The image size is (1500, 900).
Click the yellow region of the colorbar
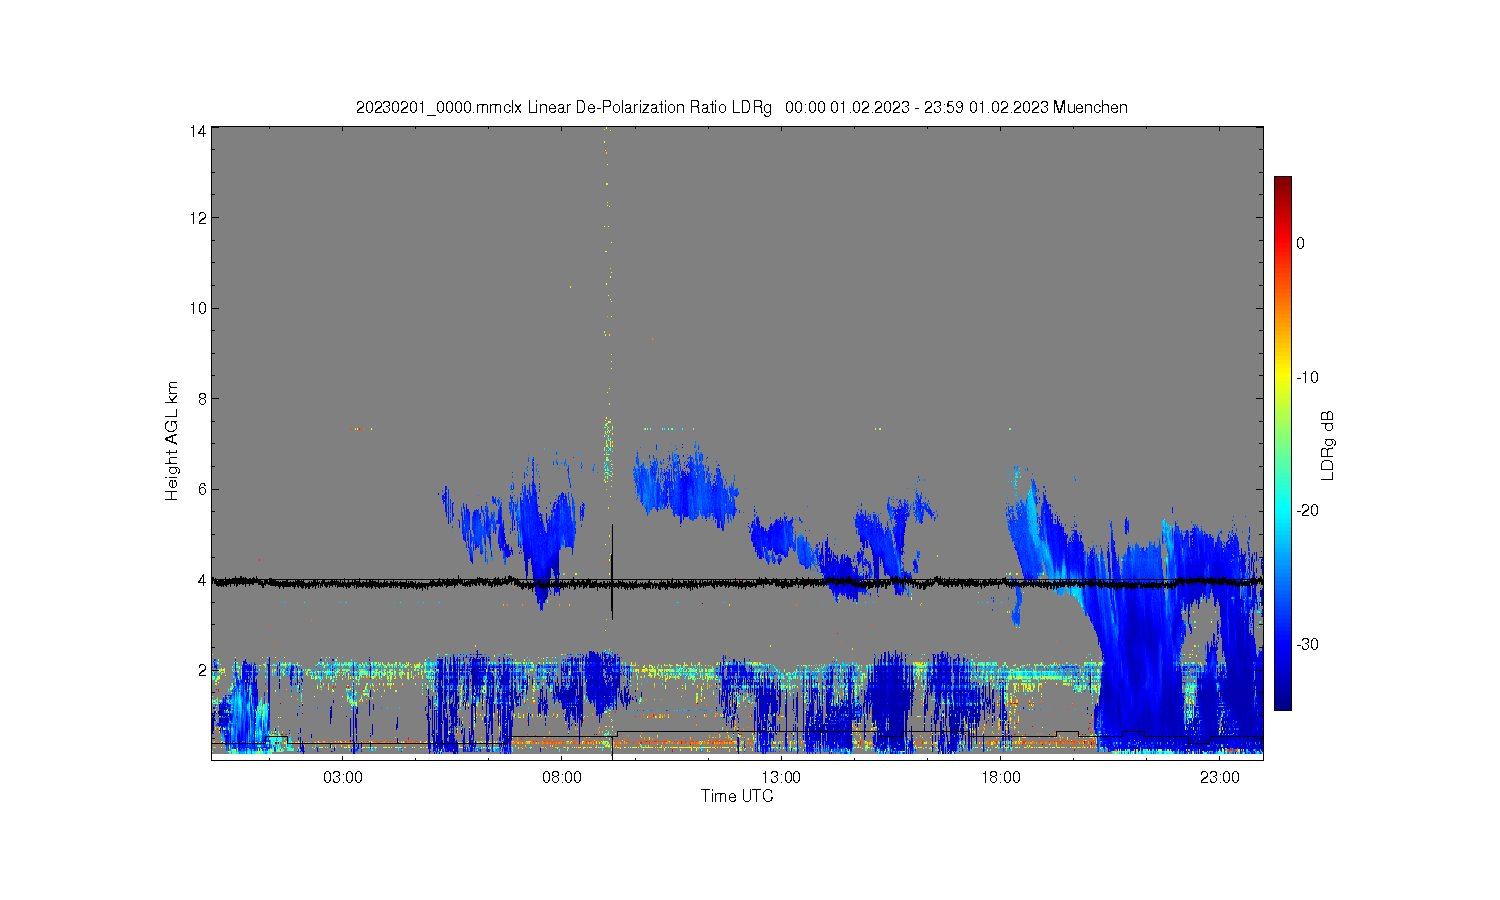pyautogui.click(x=1282, y=377)
